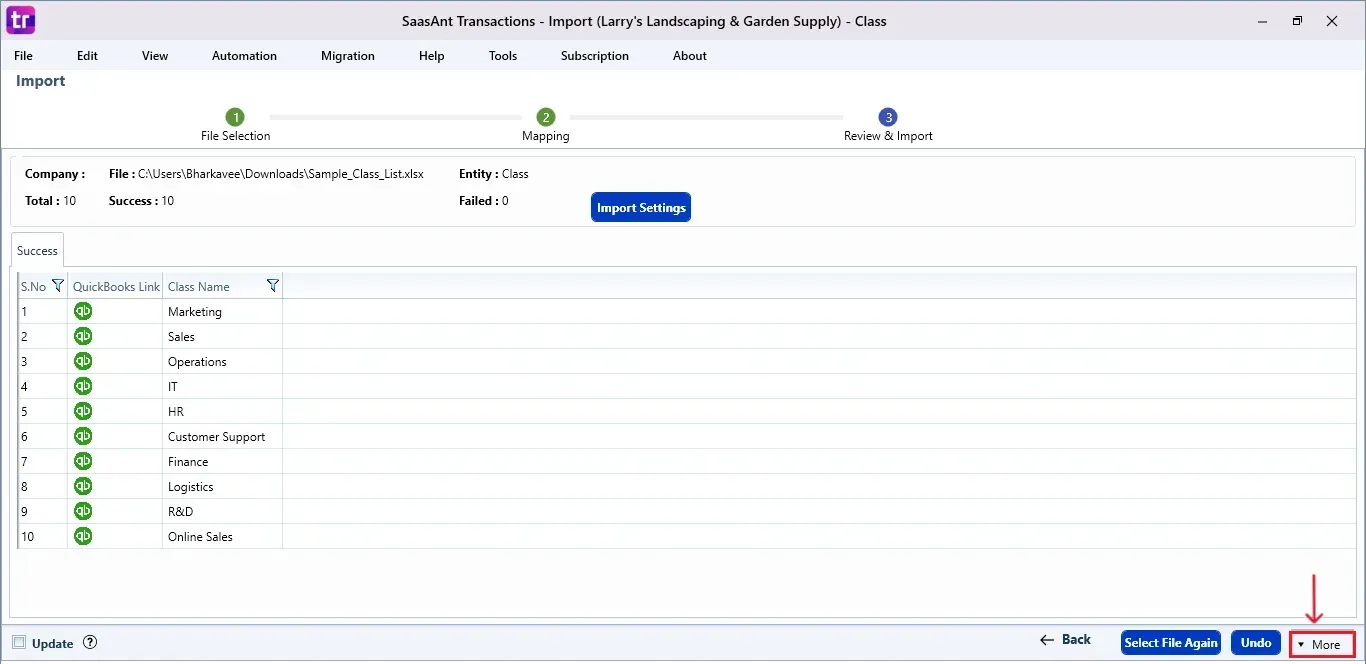Restore down the application window
Viewport: 1366px width, 664px height.
pos(1297,20)
